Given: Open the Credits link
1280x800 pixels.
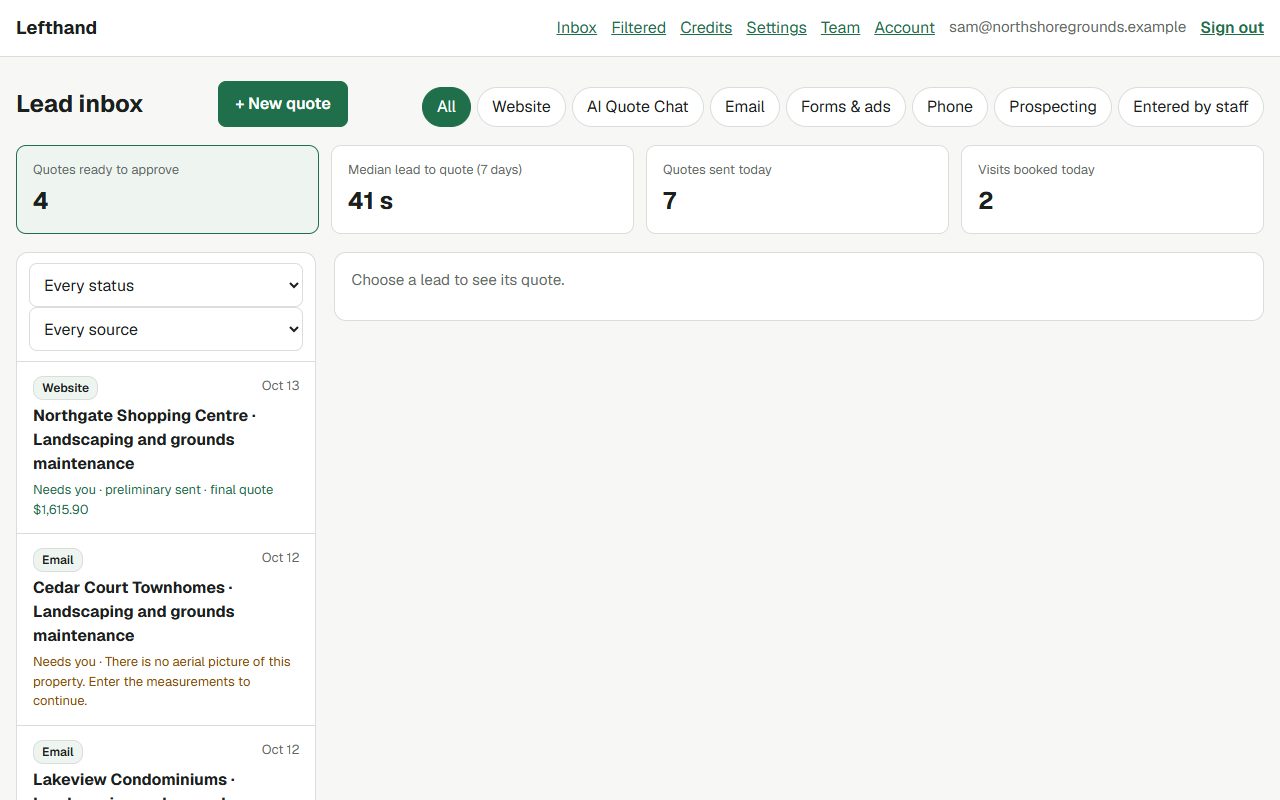Looking at the screenshot, I should pos(706,28).
